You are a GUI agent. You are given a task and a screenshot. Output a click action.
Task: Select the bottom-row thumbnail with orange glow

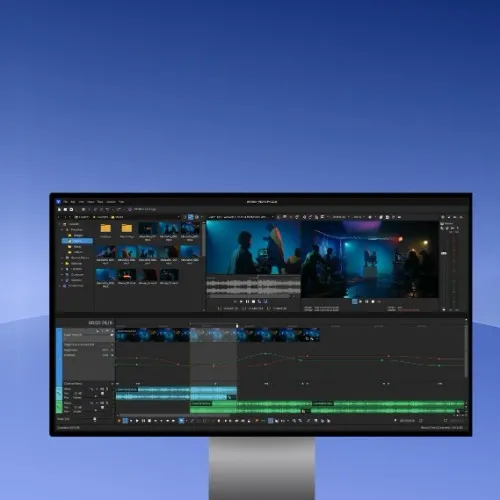coord(127,275)
